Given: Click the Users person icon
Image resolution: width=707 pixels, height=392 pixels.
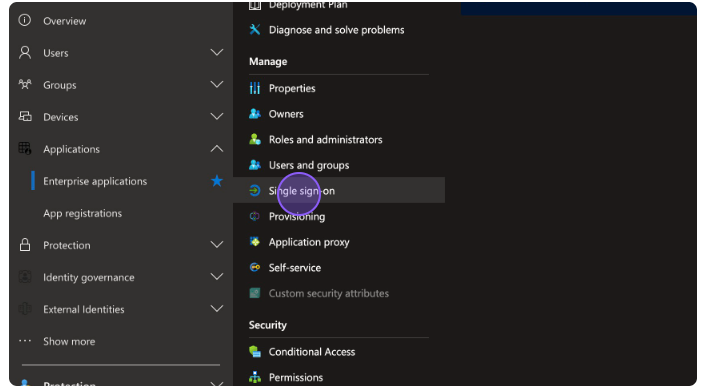Looking at the screenshot, I should tap(25, 52).
